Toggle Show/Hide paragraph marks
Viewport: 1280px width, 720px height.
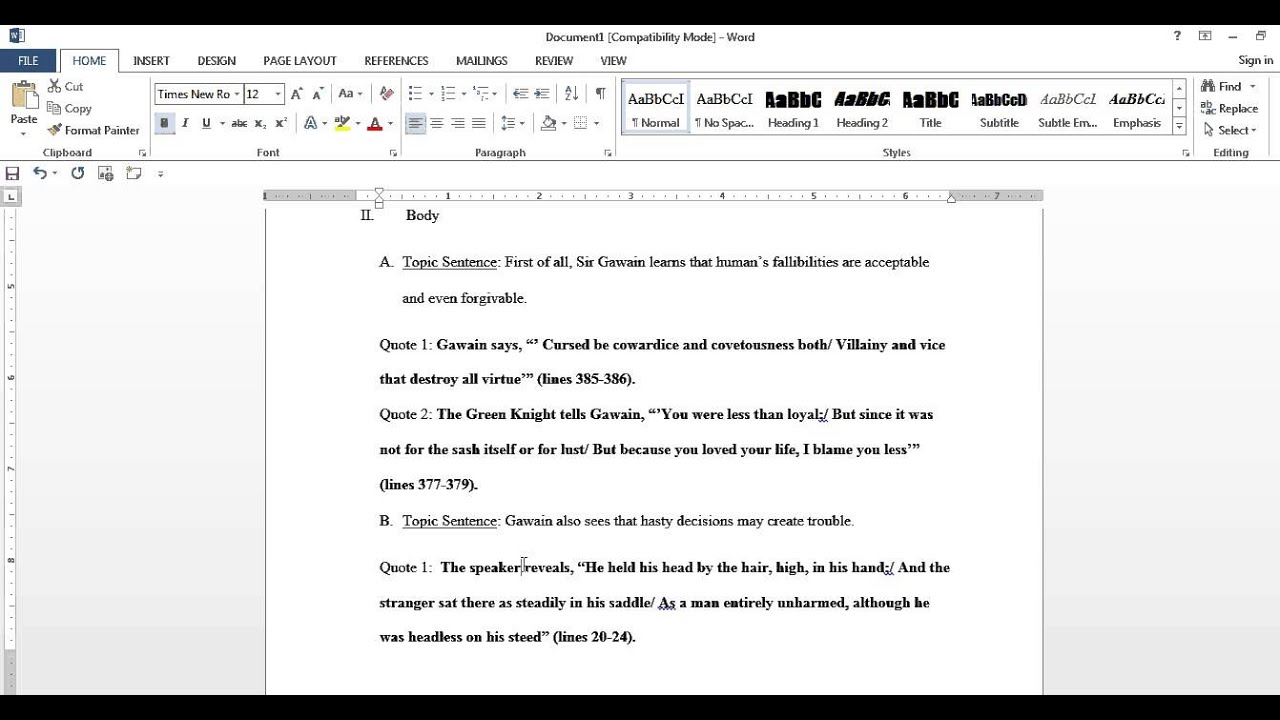(x=600, y=94)
